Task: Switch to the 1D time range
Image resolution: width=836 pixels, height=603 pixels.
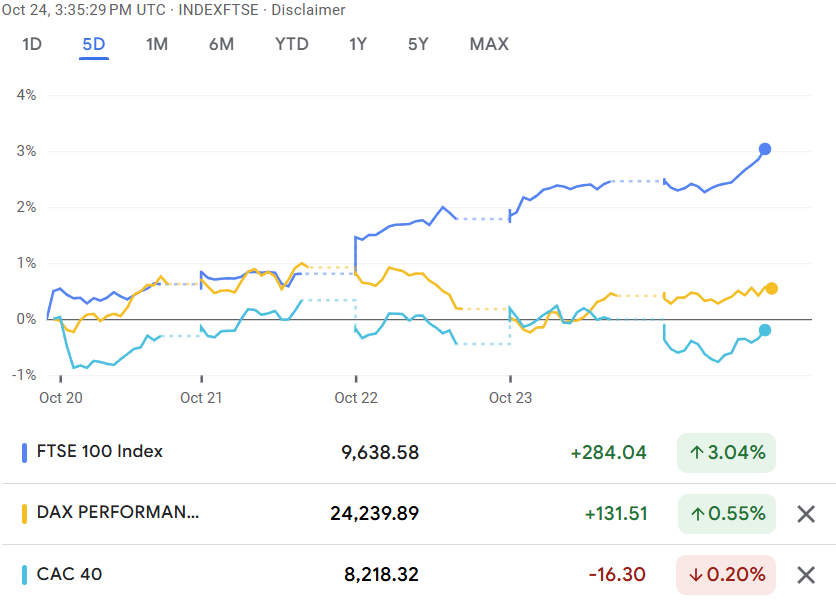Action: [x=32, y=44]
